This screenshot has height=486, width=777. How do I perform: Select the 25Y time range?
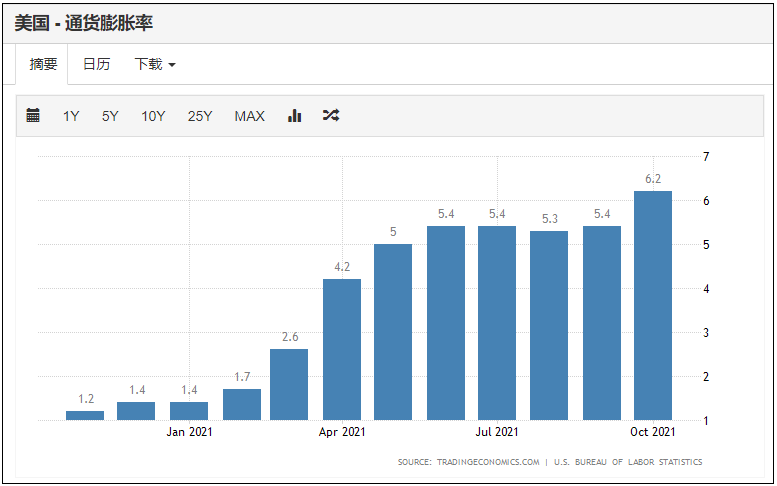coord(200,116)
